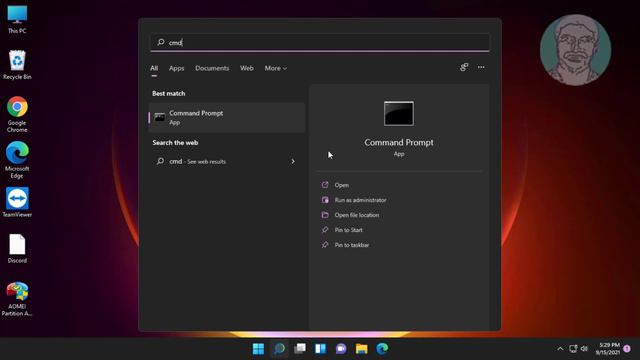Expand web results arrow for cmd
Viewport: 640px width, 360px height.
point(293,161)
